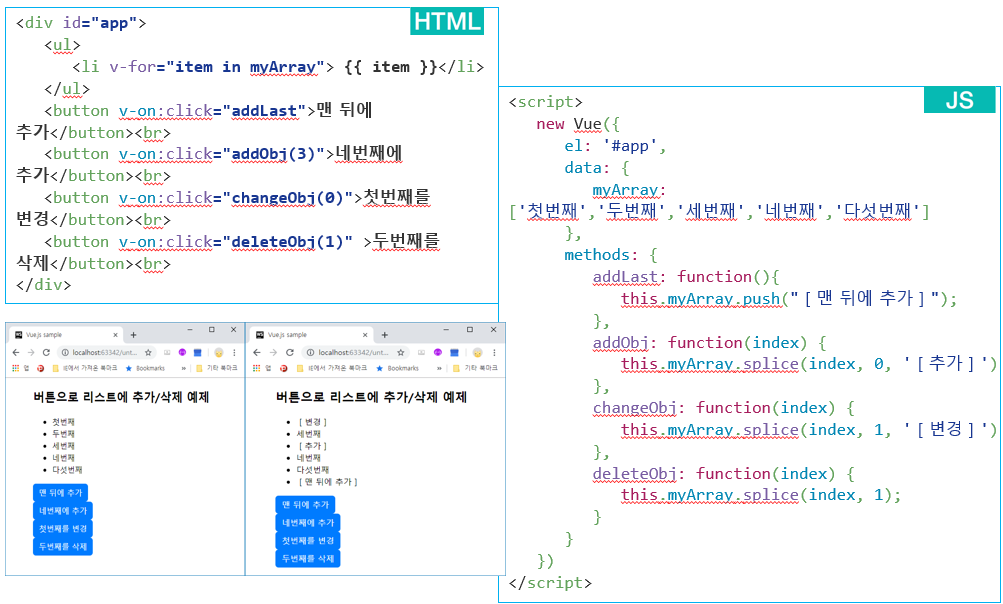Go back in the right browser window
The height and width of the screenshot is (604, 1003).
pyautogui.click(x=257, y=353)
